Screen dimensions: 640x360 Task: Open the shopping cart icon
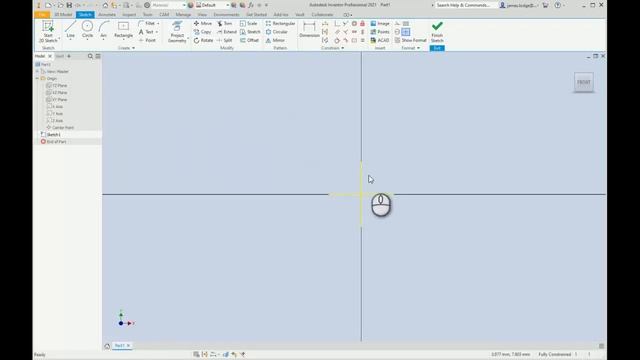tap(545, 5)
